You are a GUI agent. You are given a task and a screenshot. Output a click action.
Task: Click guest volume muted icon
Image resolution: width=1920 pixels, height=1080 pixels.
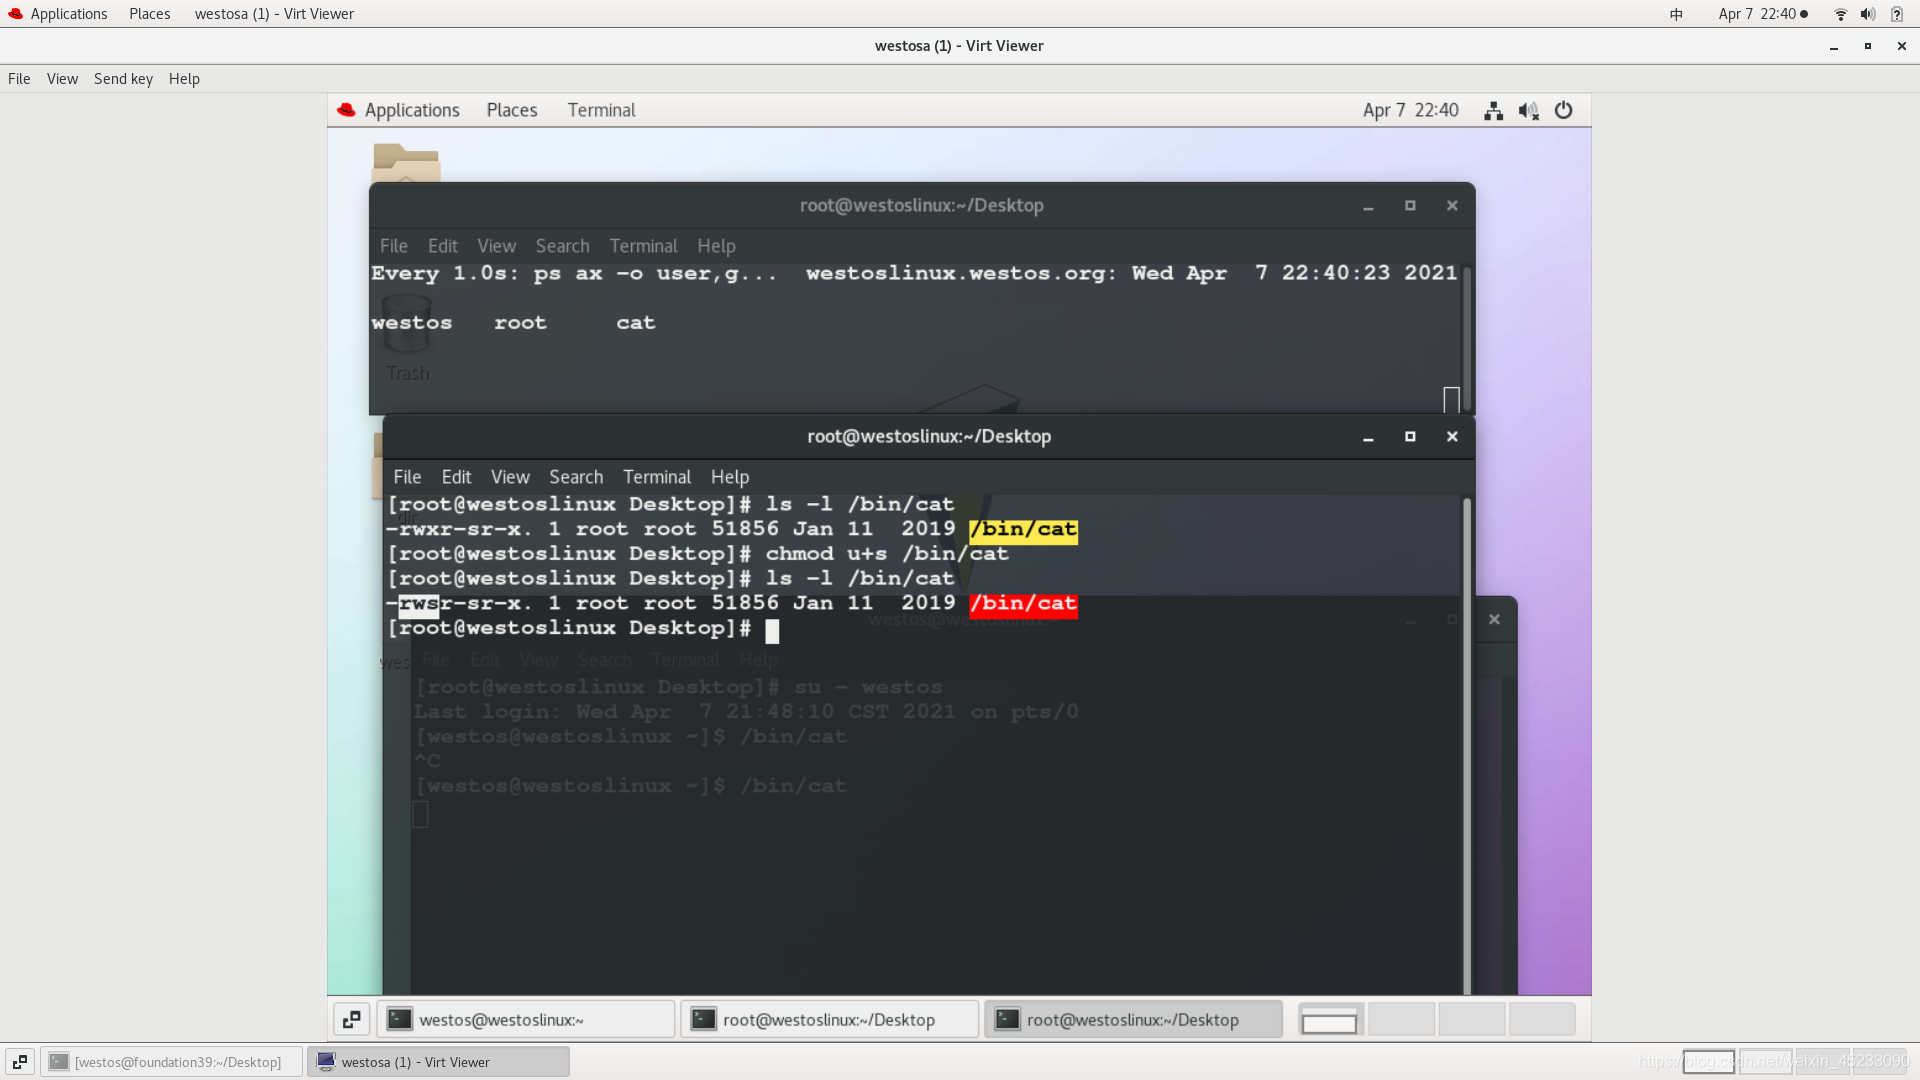coord(1528,111)
